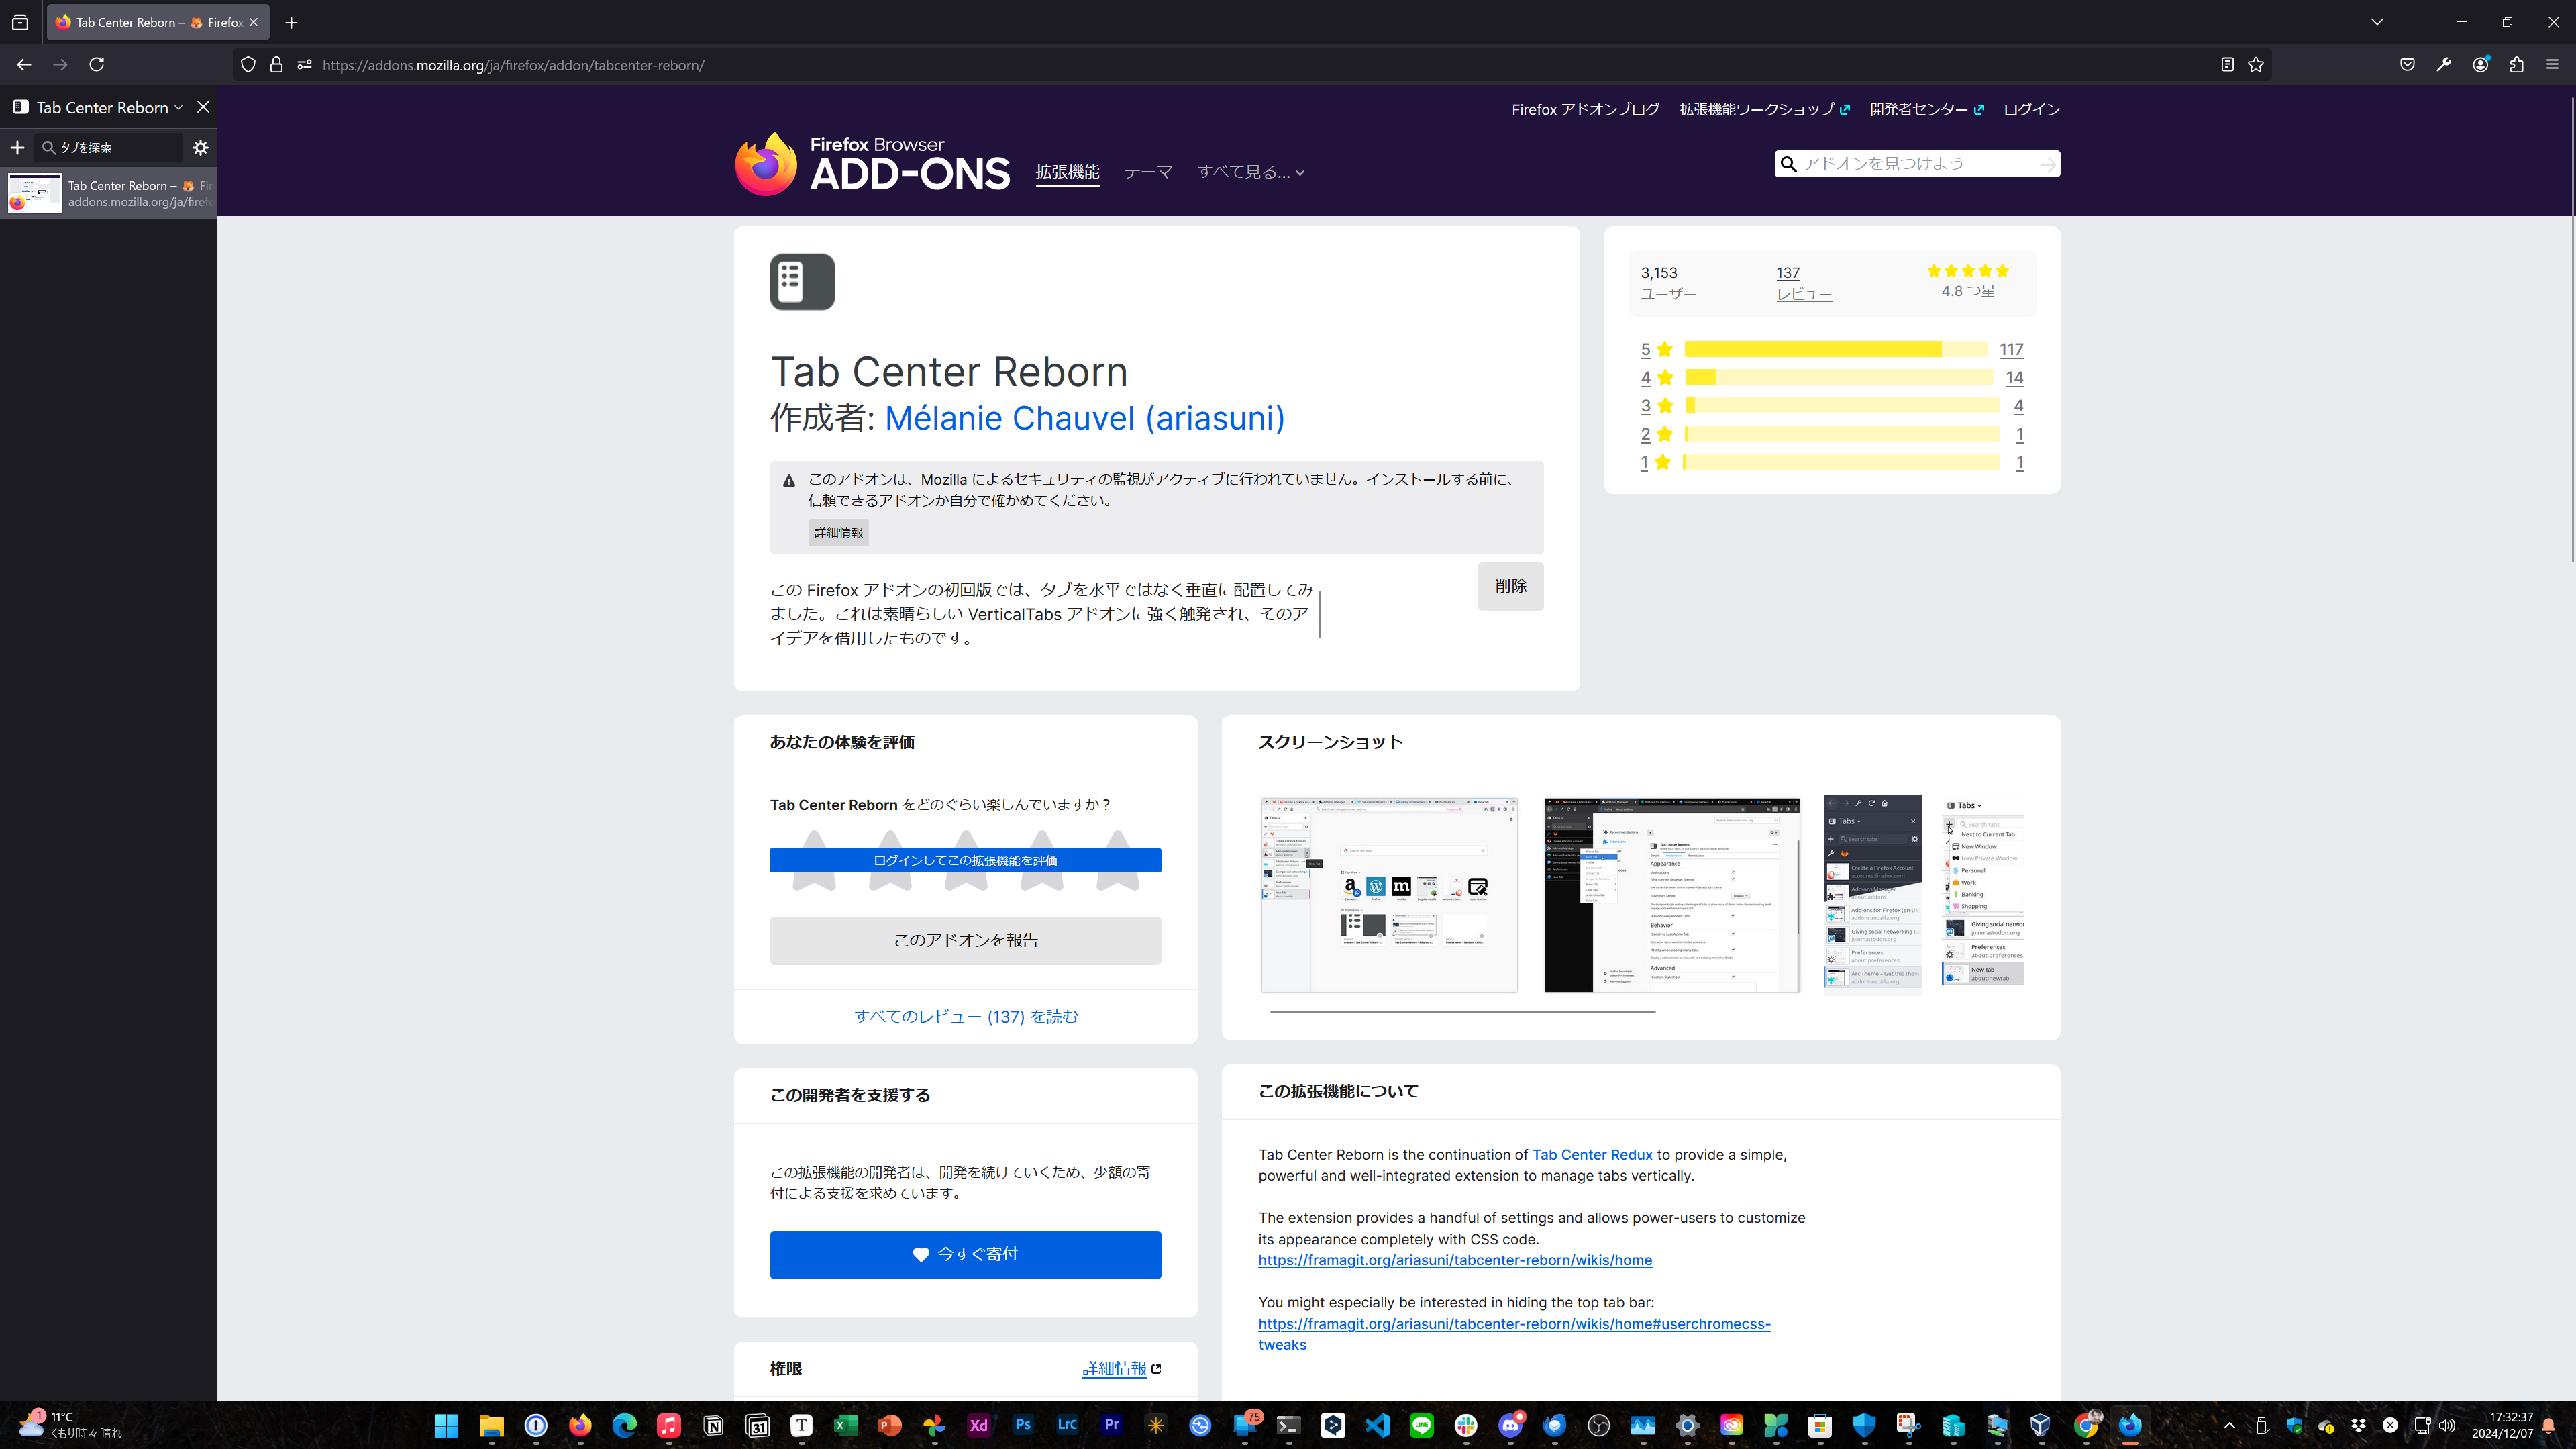Click the browser reload icon
Viewport: 2576px width, 1449px height.
[97, 65]
